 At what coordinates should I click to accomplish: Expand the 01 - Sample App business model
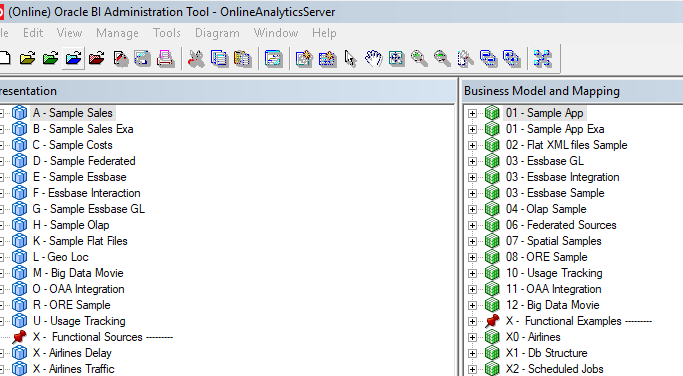[x=472, y=113]
